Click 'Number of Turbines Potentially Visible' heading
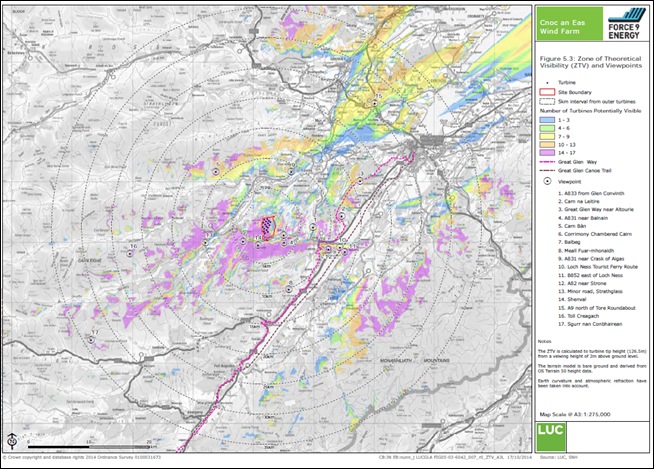The width and height of the screenshot is (654, 469). coord(590,111)
